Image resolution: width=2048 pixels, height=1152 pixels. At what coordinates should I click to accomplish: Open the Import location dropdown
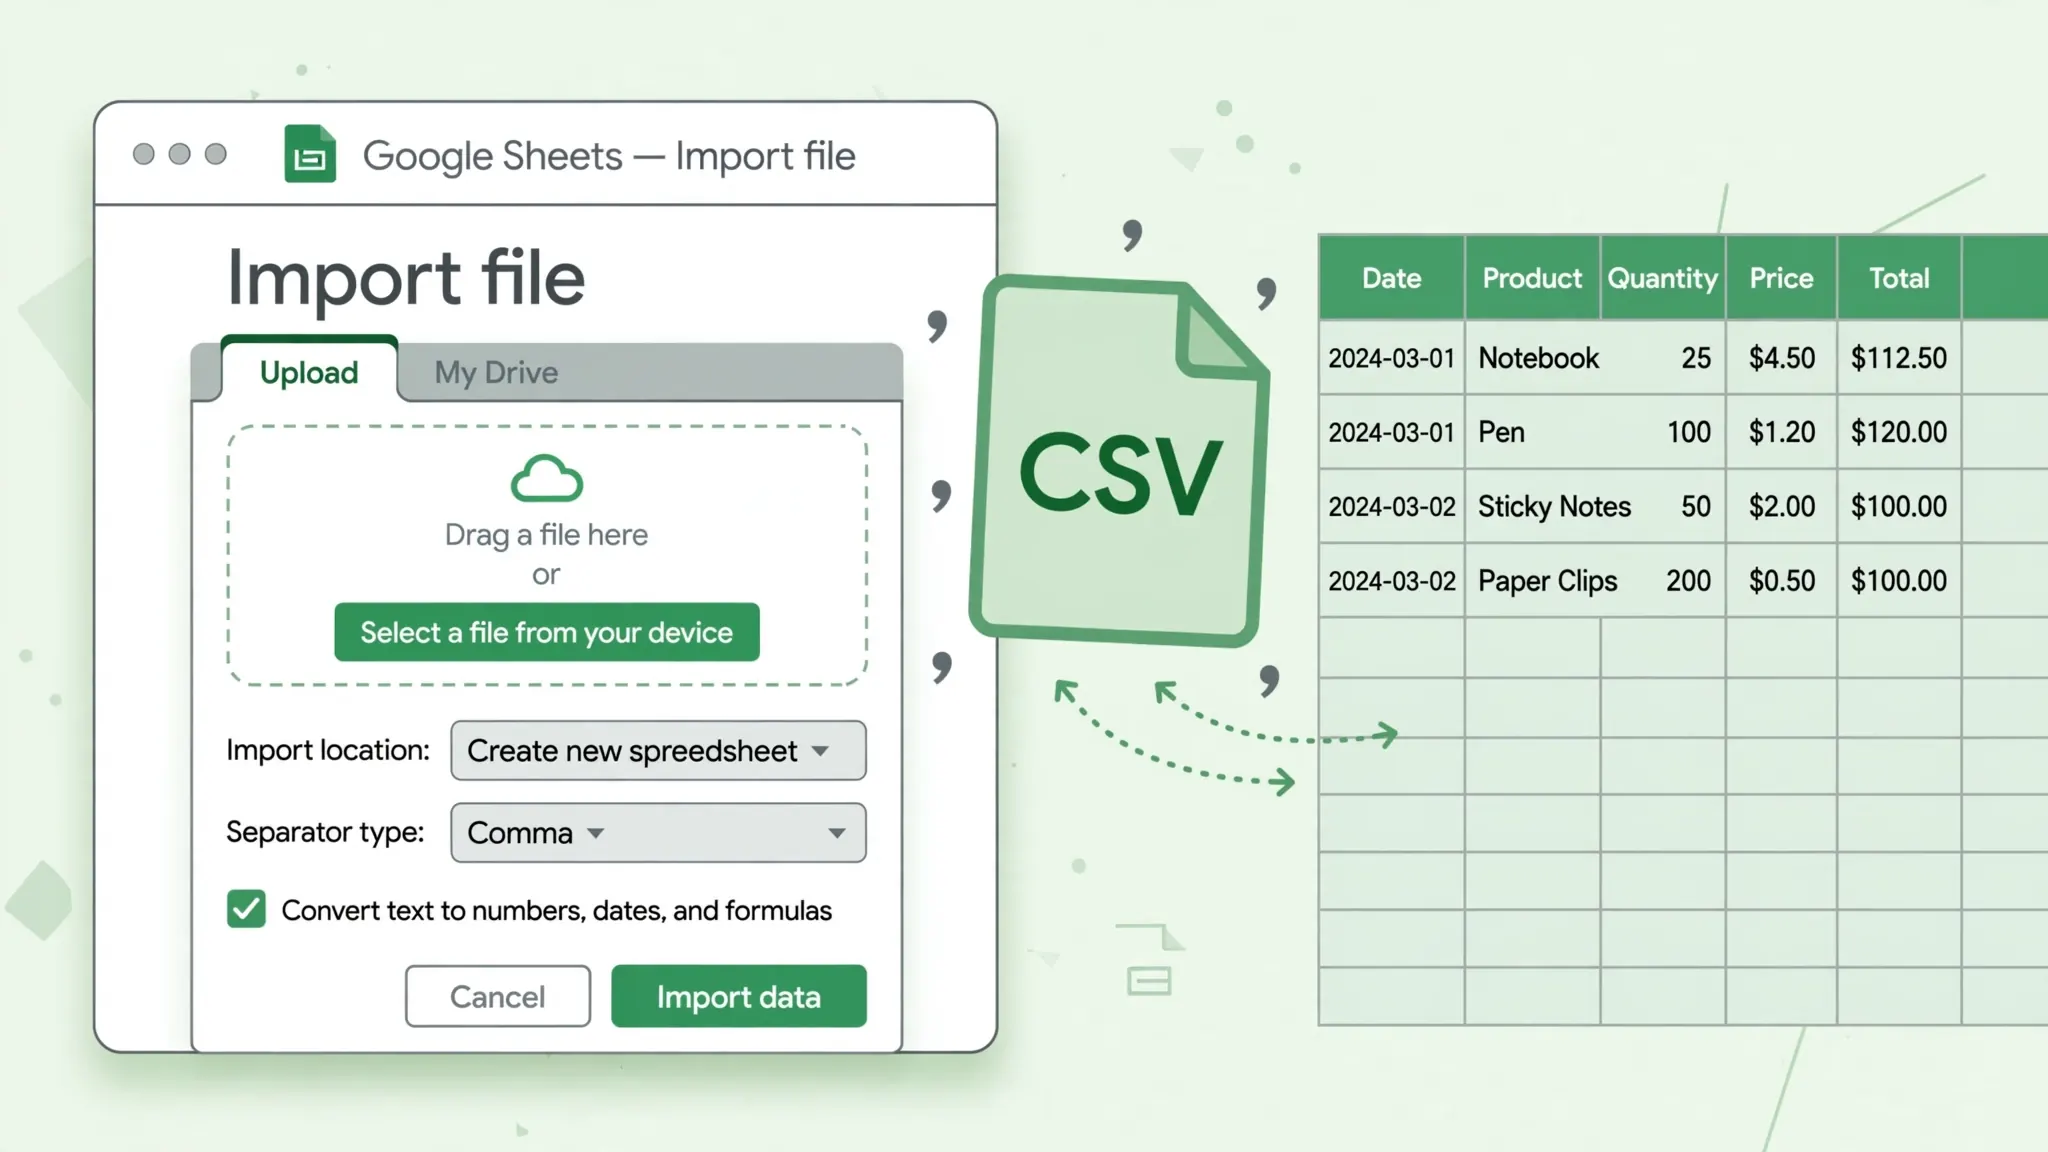pos(658,750)
